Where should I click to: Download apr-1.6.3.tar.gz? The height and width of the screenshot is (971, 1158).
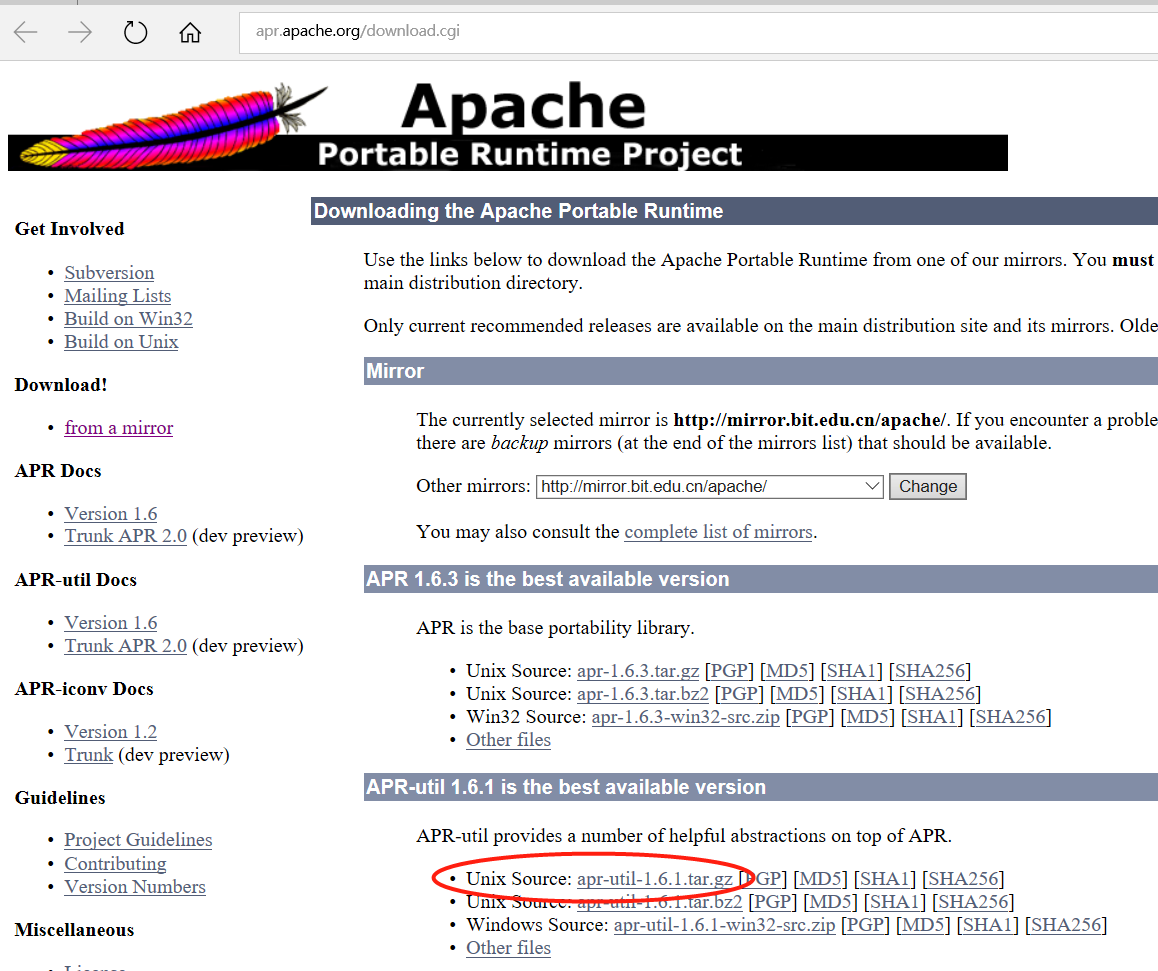pyautogui.click(x=638, y=670)
